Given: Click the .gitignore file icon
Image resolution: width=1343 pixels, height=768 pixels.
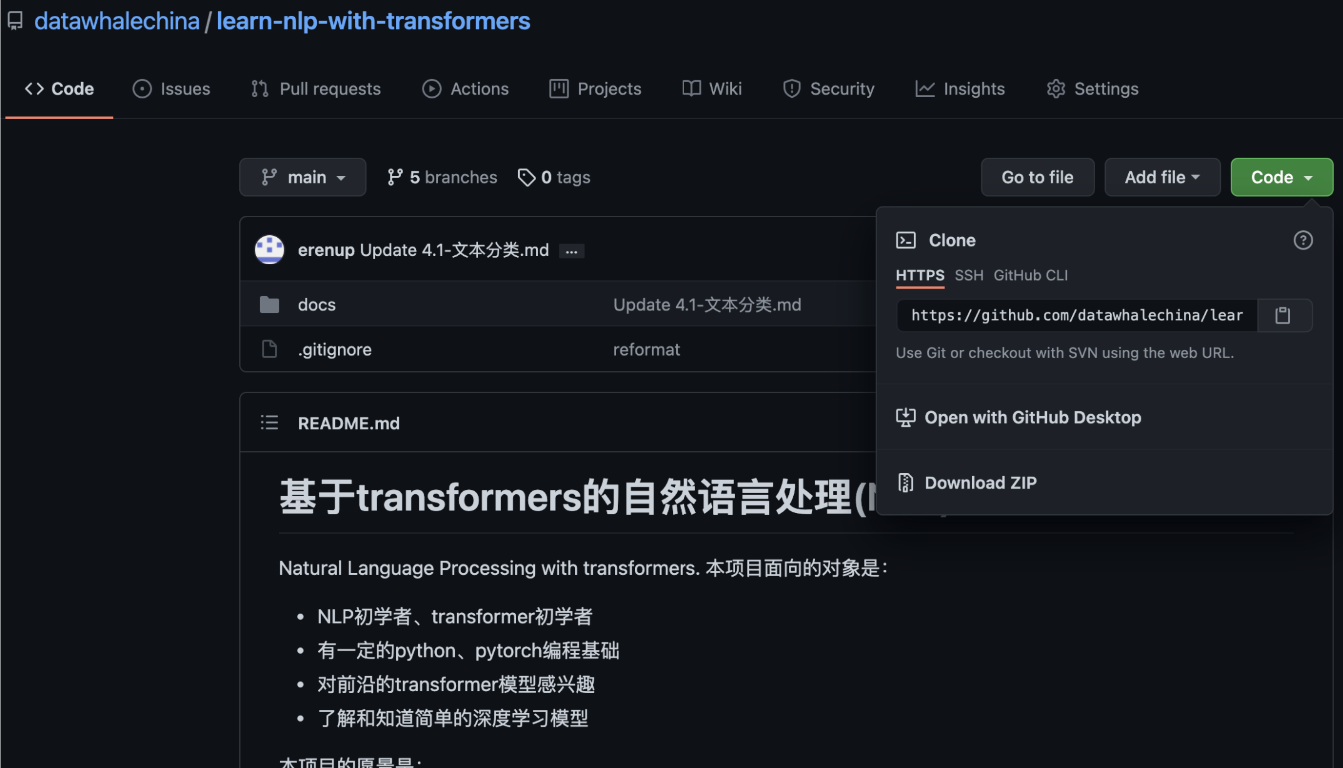Looking at the screenshot, I should (269, 350).
